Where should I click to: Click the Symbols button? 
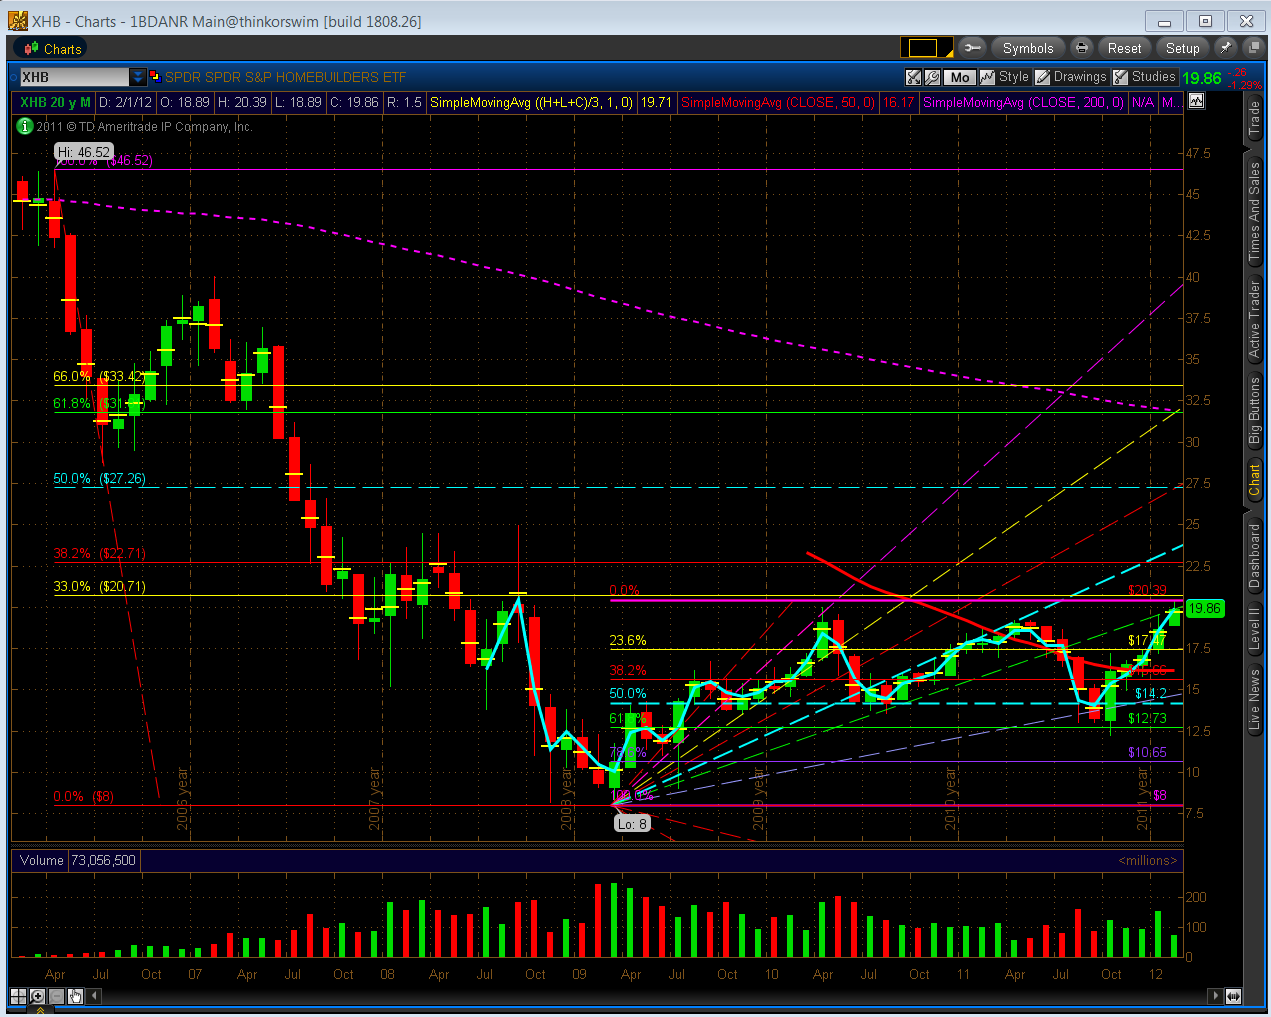point(1028,48)
